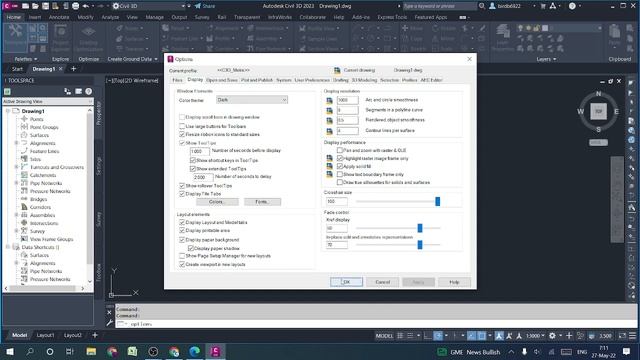Screen dimensions: 640x360
Task: Enable Pan and zoom with raster & OLE
Action: [340, 150]
